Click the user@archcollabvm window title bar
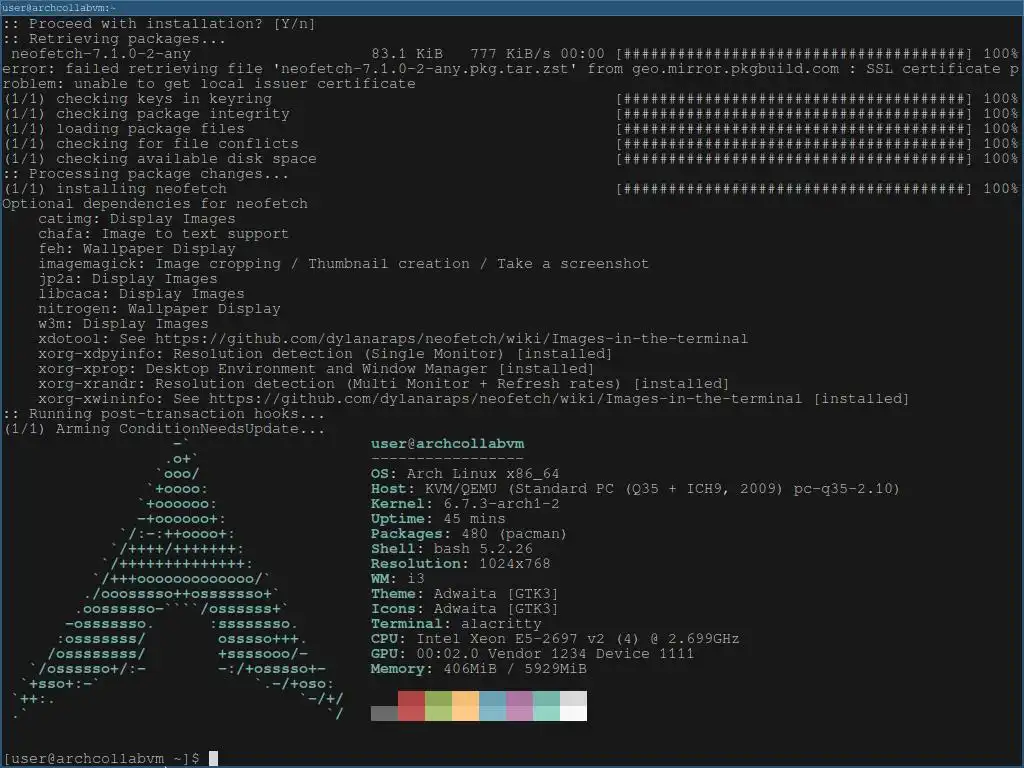This screenshot has height=768, width=1024. (x=512, y=8)
